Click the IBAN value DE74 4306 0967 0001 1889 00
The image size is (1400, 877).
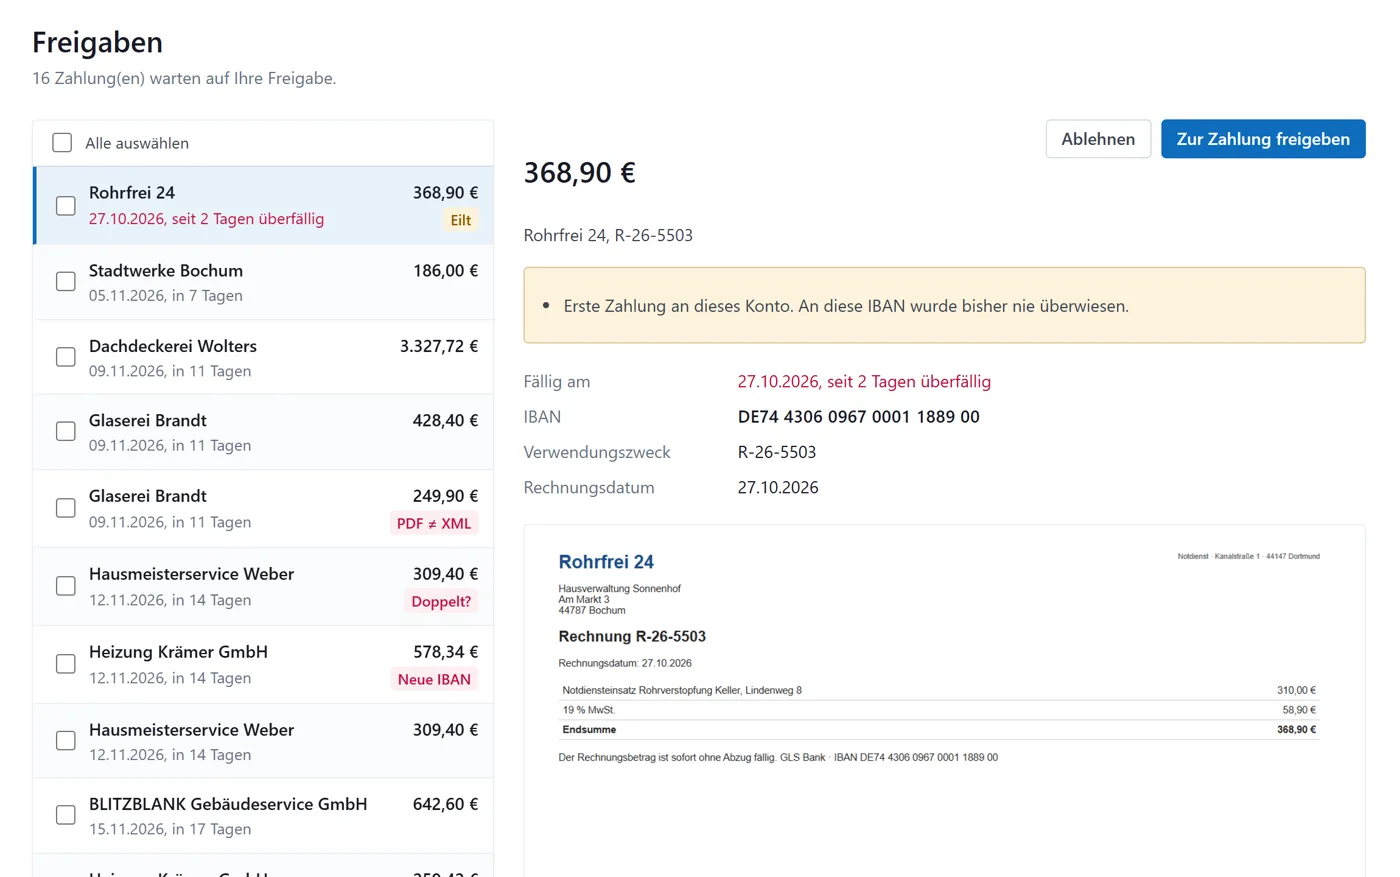[859, 417]
